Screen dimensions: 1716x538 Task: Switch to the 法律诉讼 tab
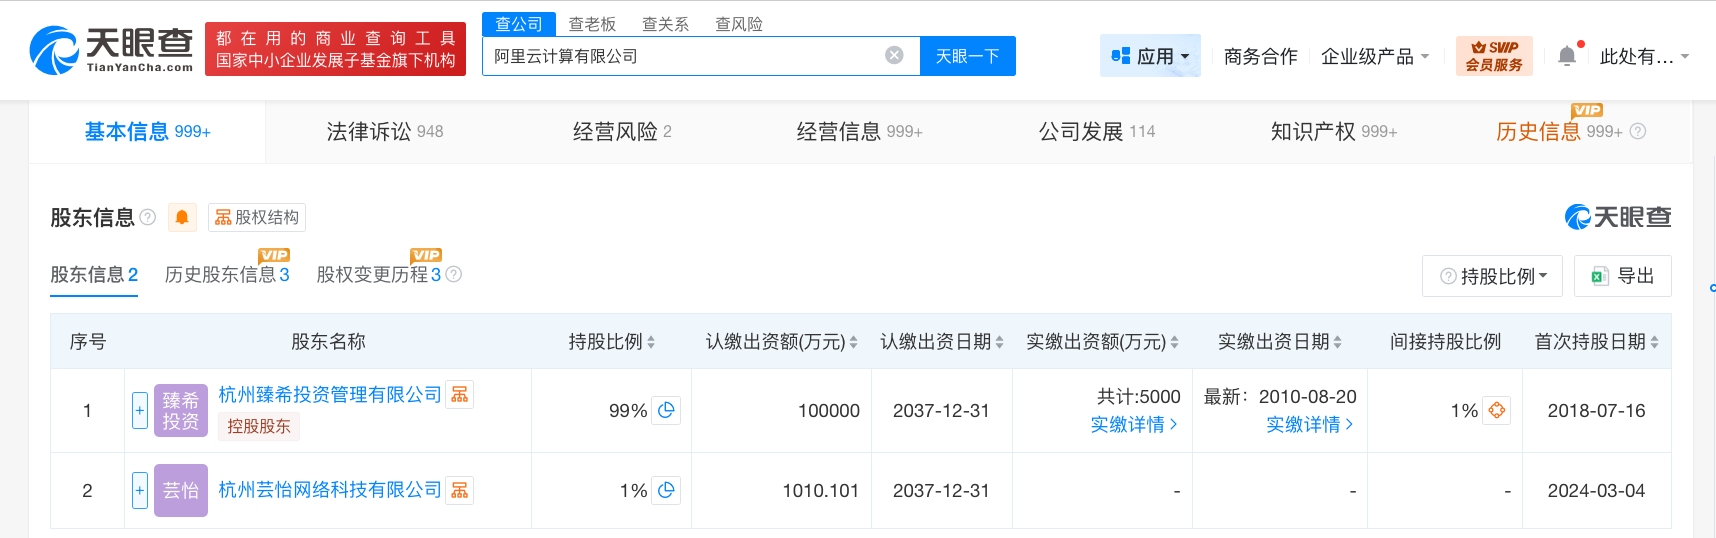click(x=384, y=131)
